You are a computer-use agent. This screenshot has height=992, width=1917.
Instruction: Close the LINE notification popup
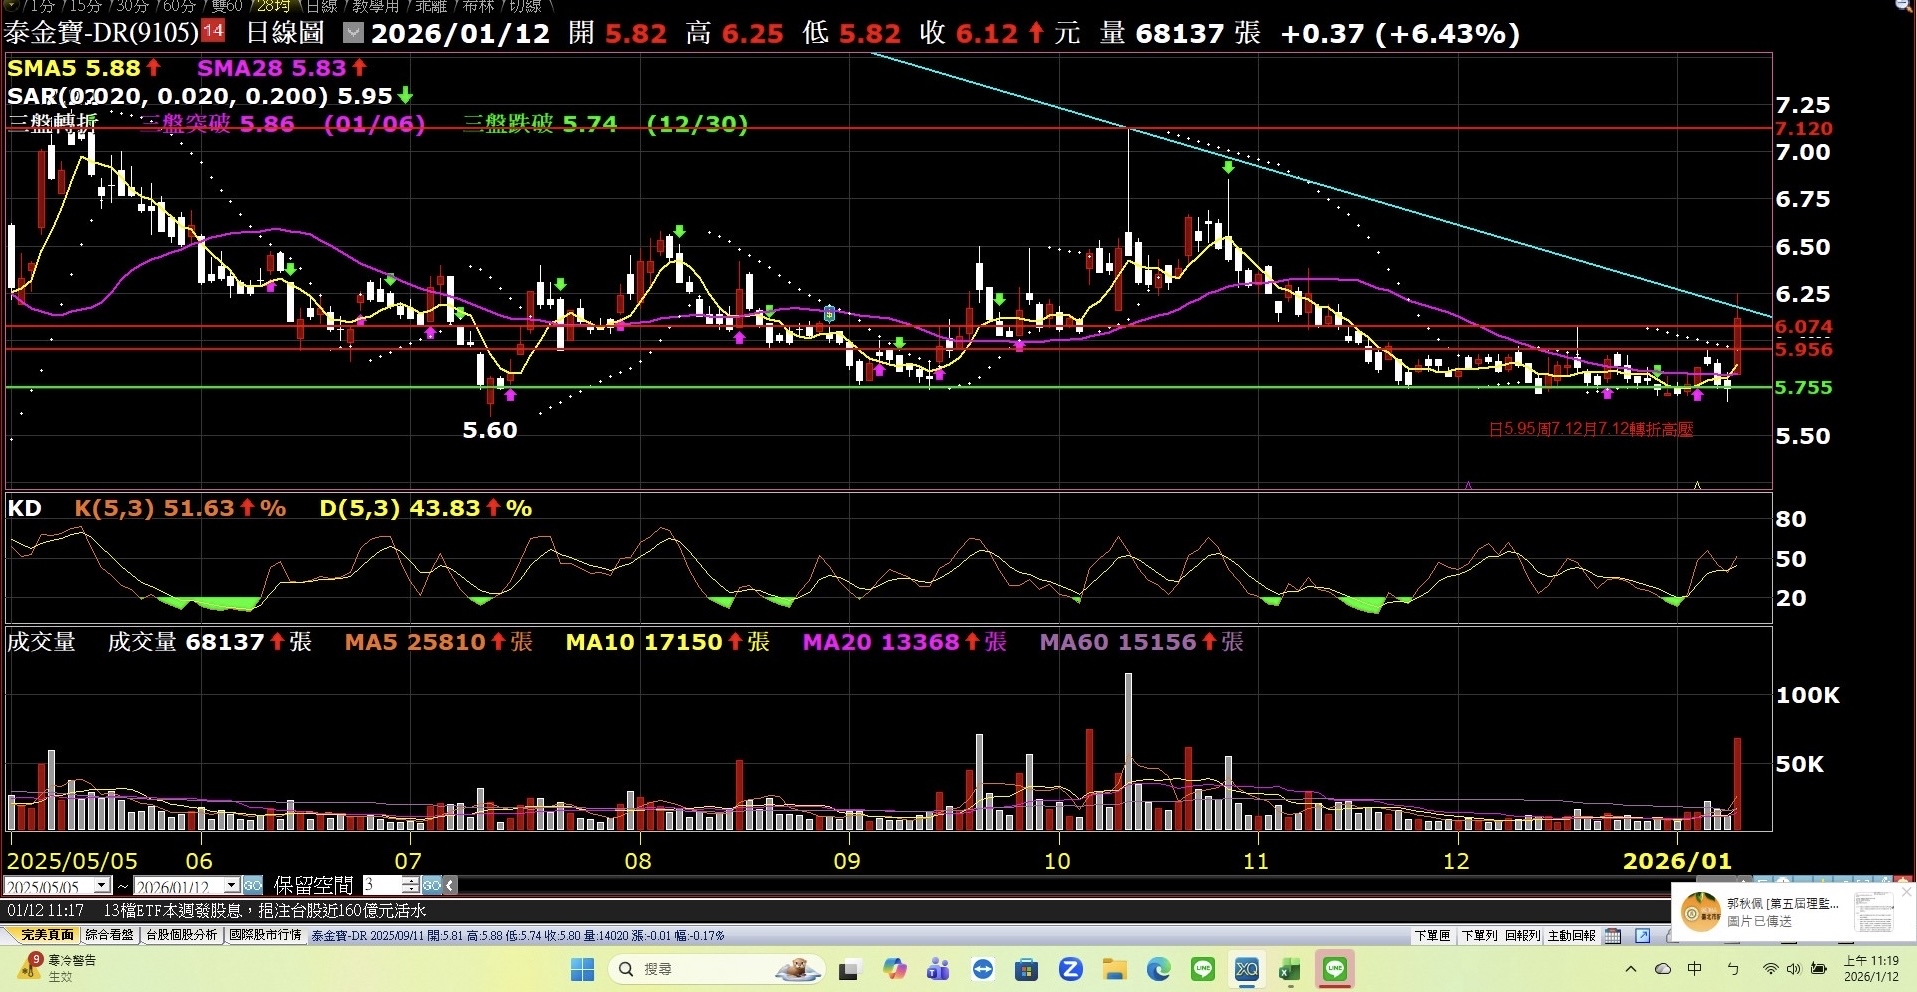click(1906, 891)
